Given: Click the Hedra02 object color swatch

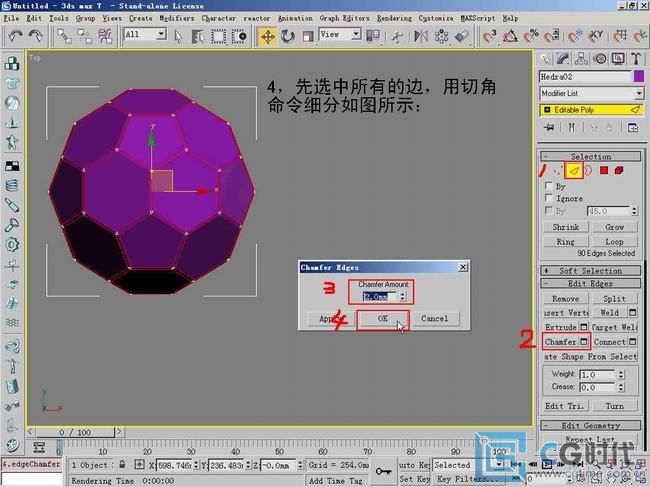Looking at the screenshot, I should 639,76.
